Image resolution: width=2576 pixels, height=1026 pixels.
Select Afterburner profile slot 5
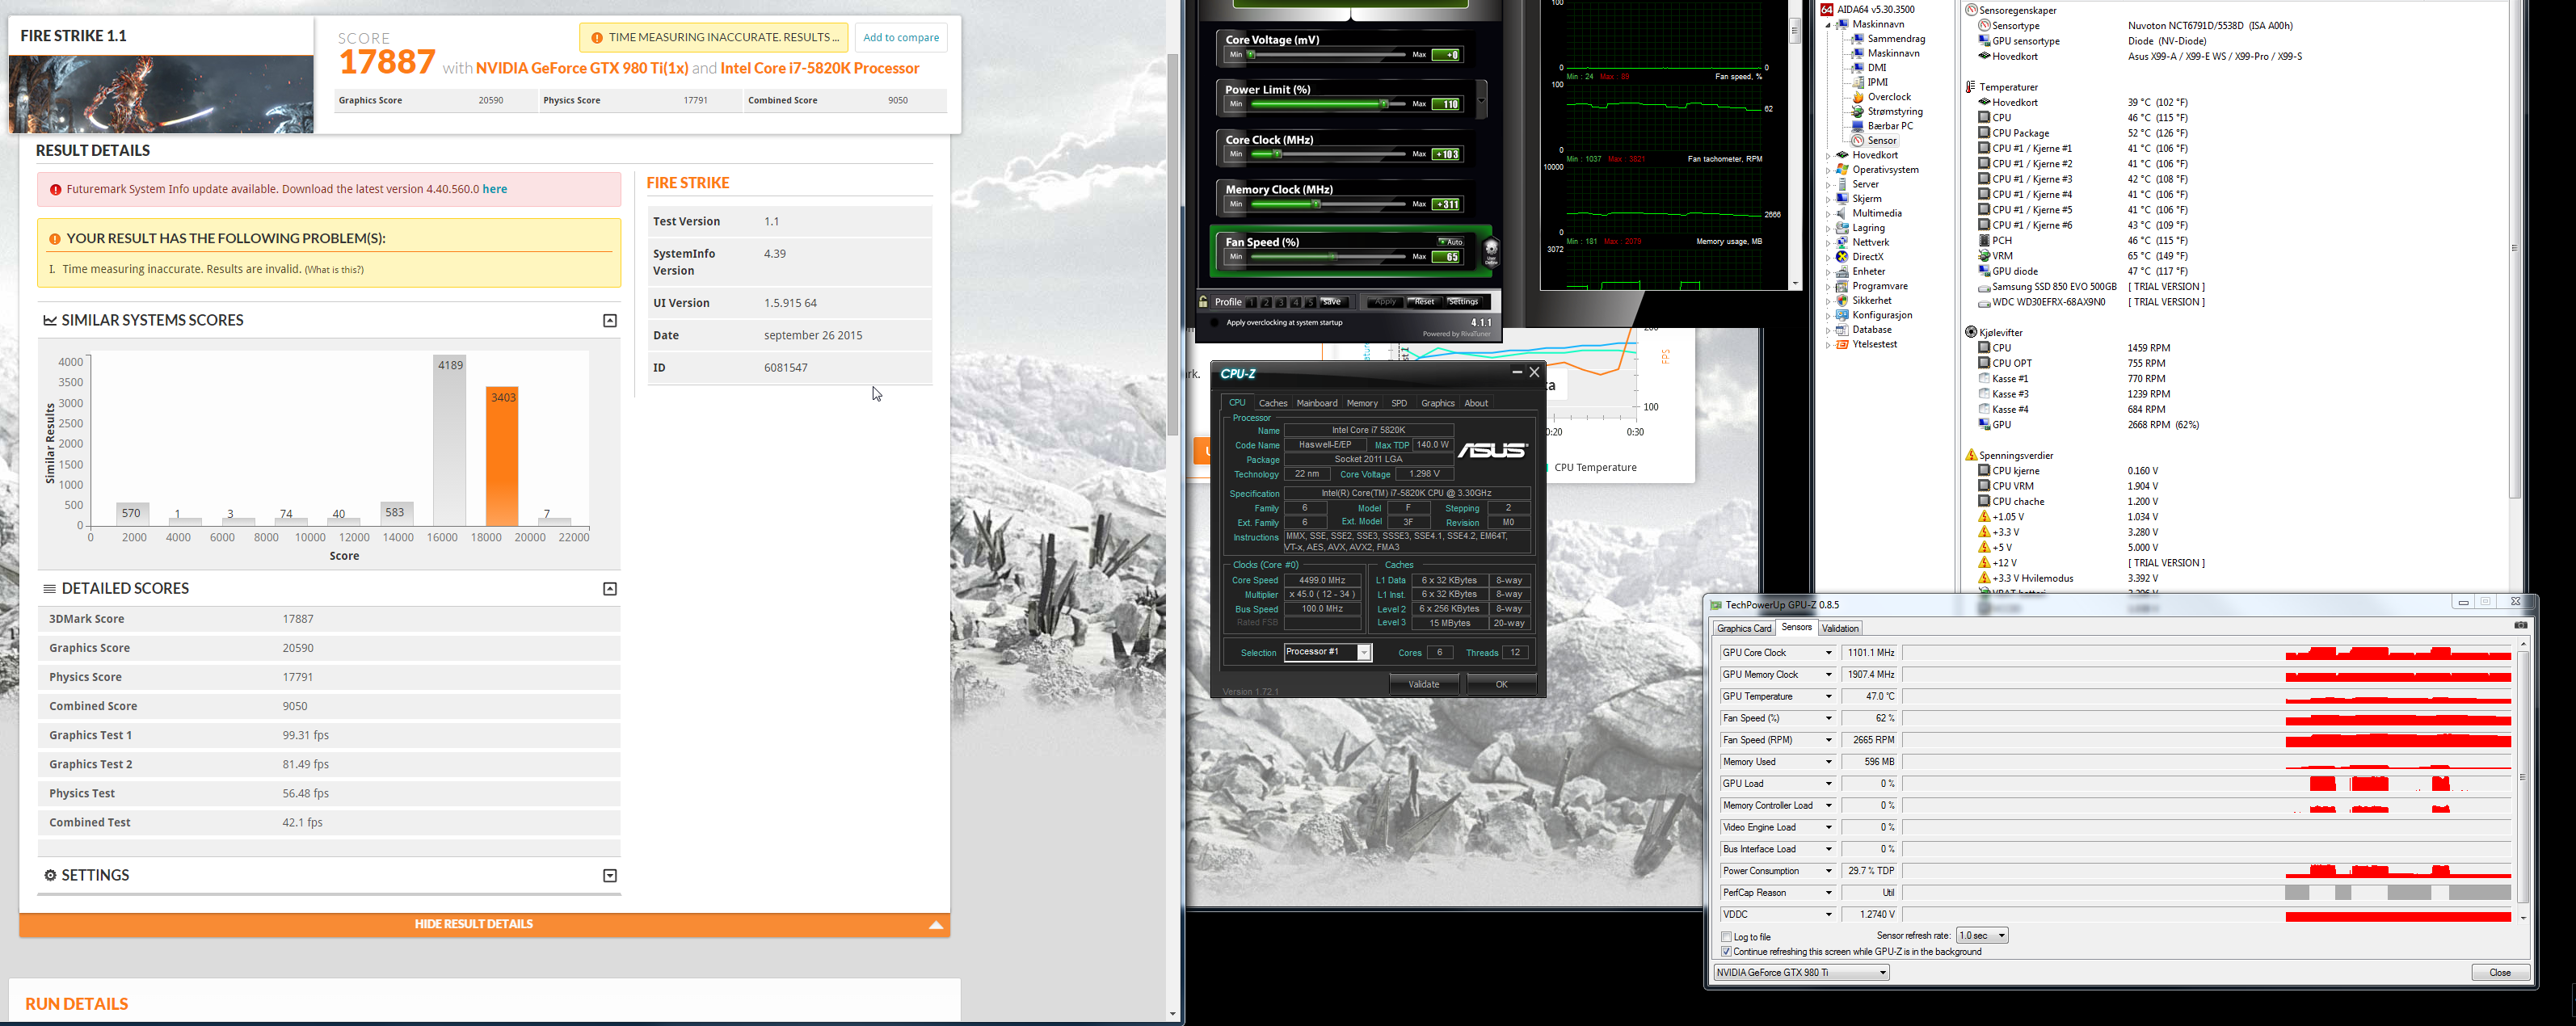tap(1310, 302)
